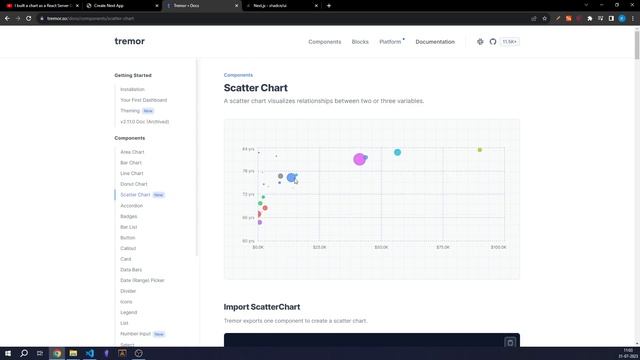Open Line Chart component page

point(132,173)
